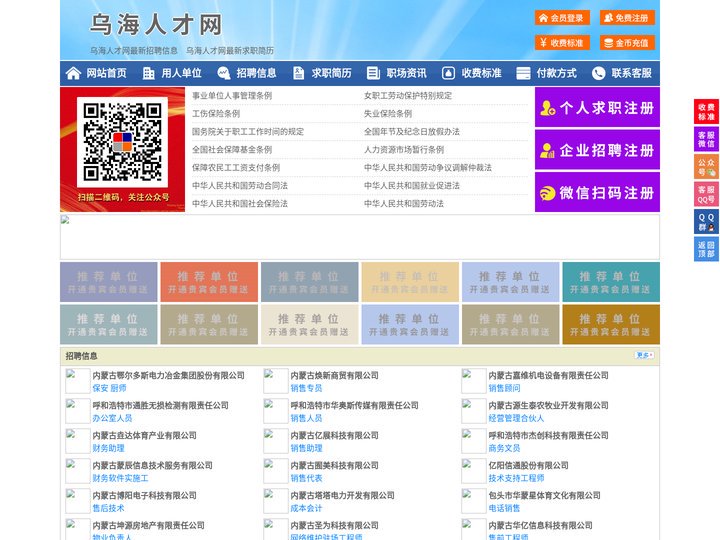The height and width of the screenshot is (540, 720).
Task: Click the 免费注册 button
Action: (x=627, y=18)
